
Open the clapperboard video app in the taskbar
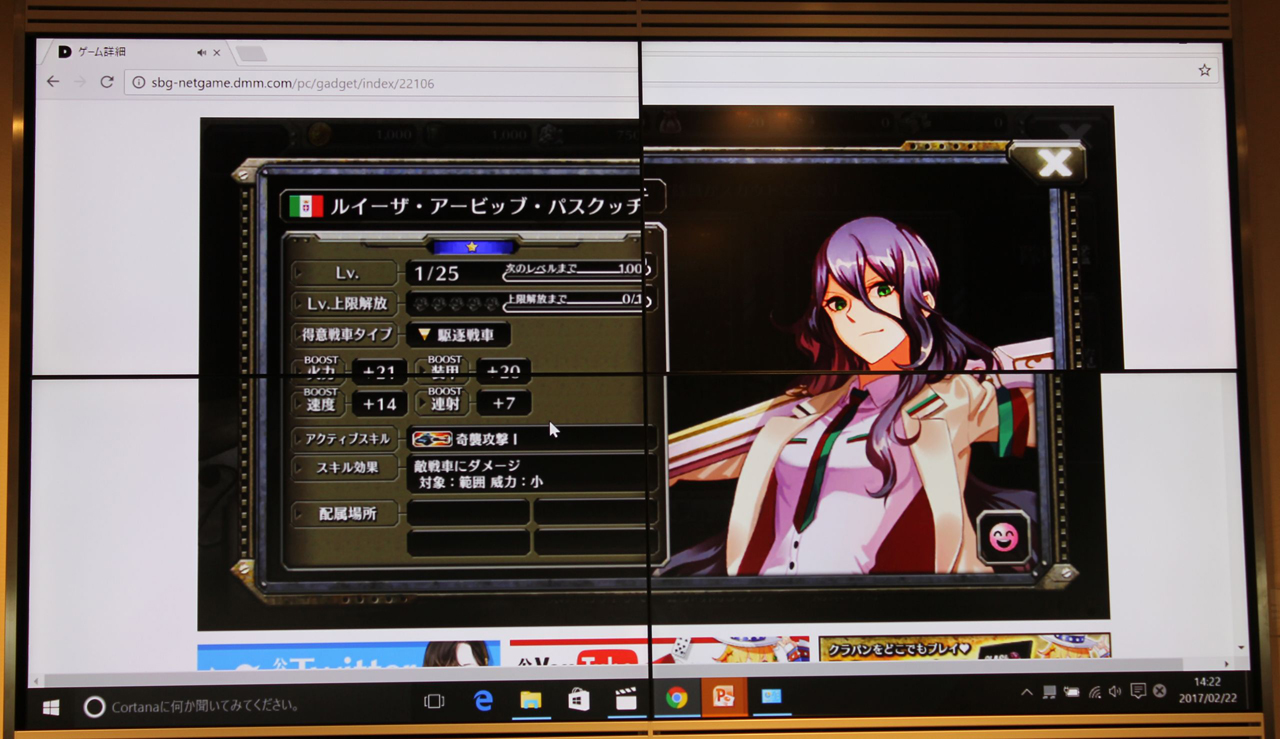click(626, 700)
